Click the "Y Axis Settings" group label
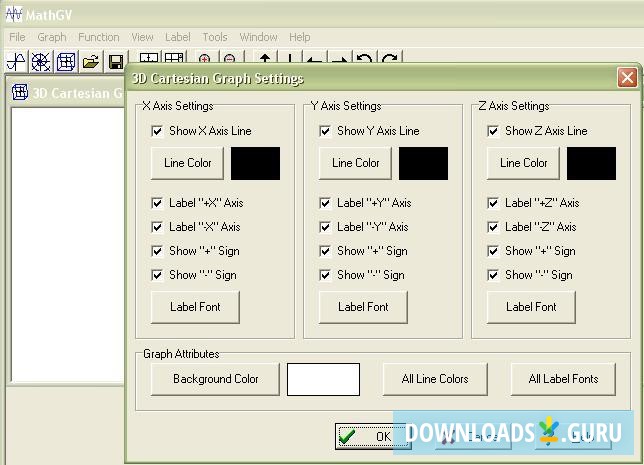Image resolution: width=644 pixels, height=465 pixels. coord(346,106)
